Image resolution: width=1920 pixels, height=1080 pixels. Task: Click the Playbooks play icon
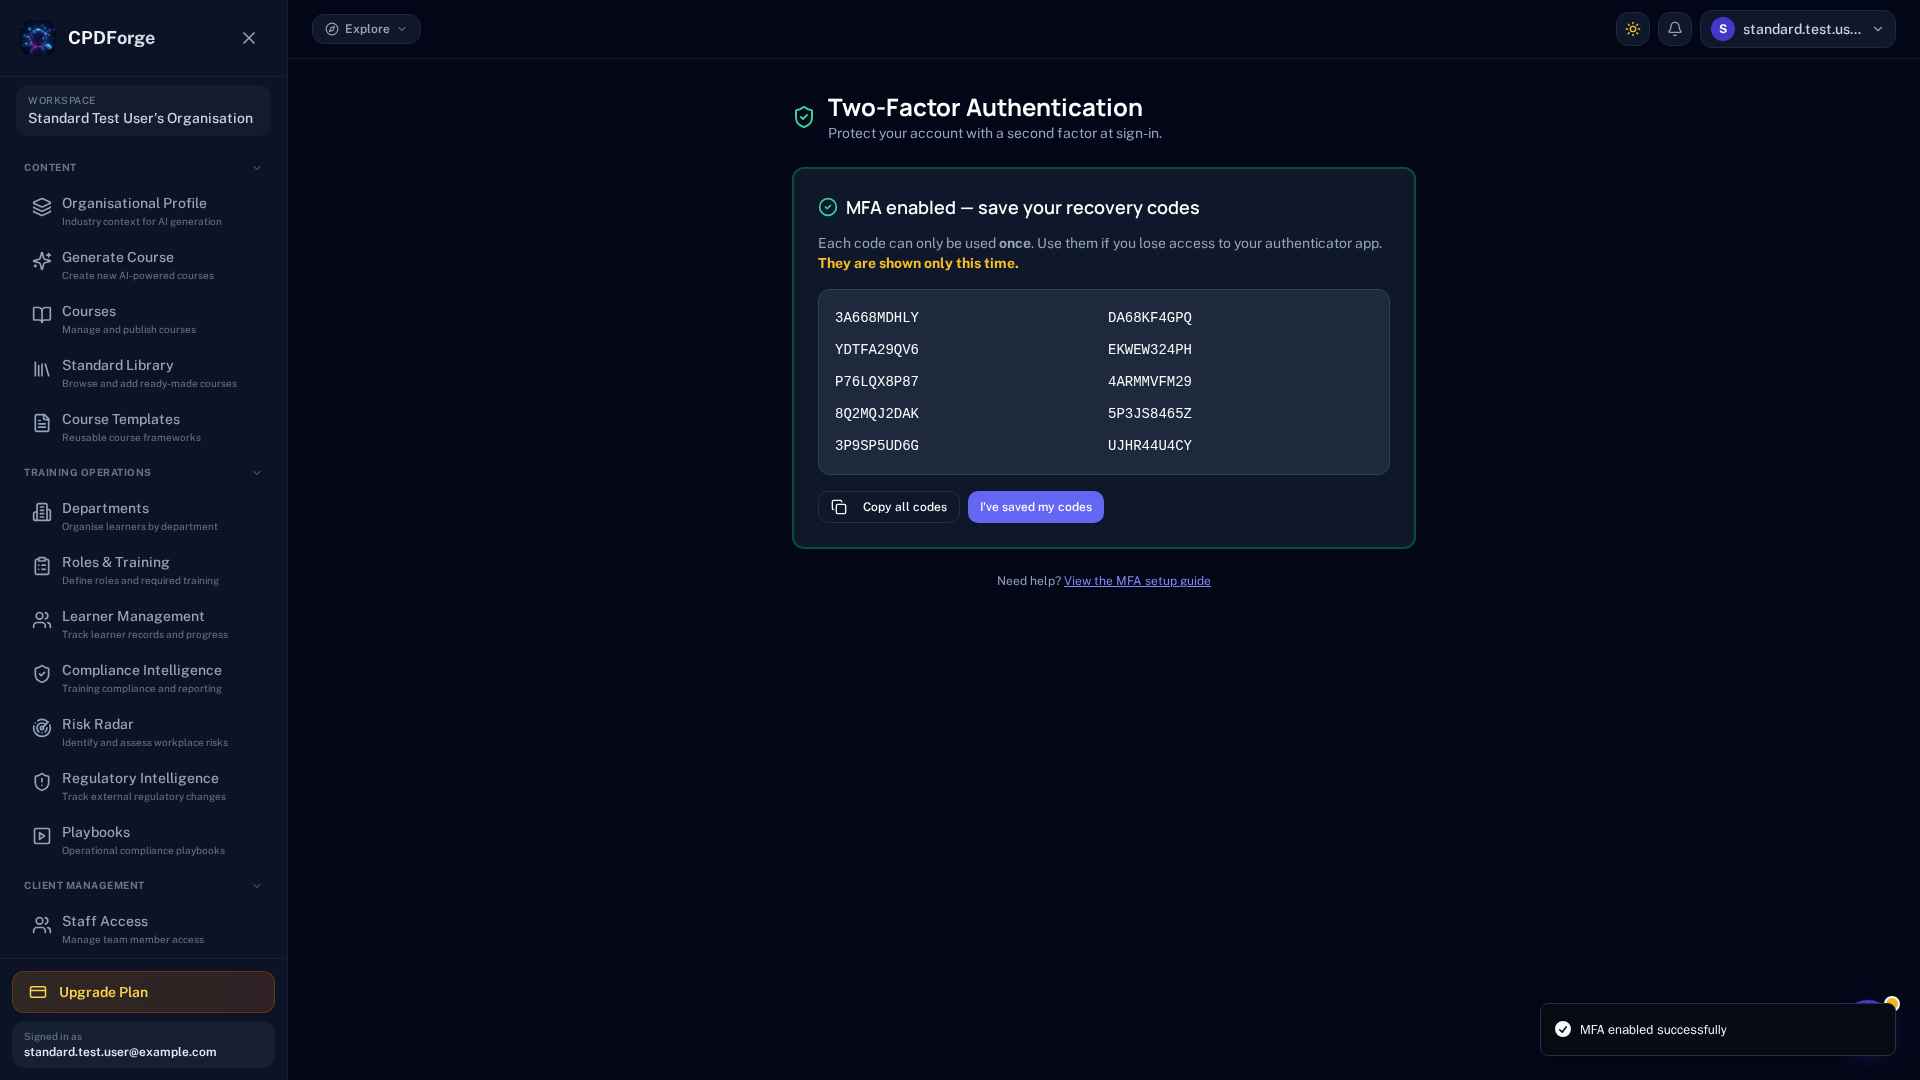coord(42,836)
